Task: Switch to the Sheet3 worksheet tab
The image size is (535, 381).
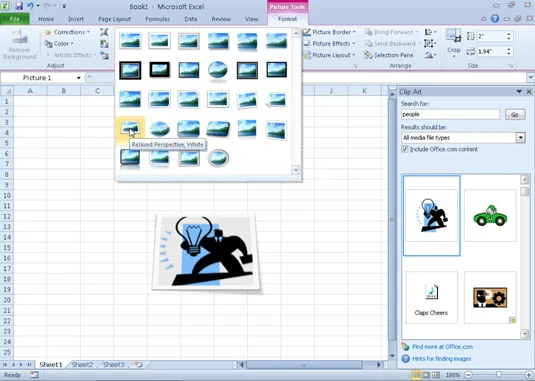Action: click(114, 365)
